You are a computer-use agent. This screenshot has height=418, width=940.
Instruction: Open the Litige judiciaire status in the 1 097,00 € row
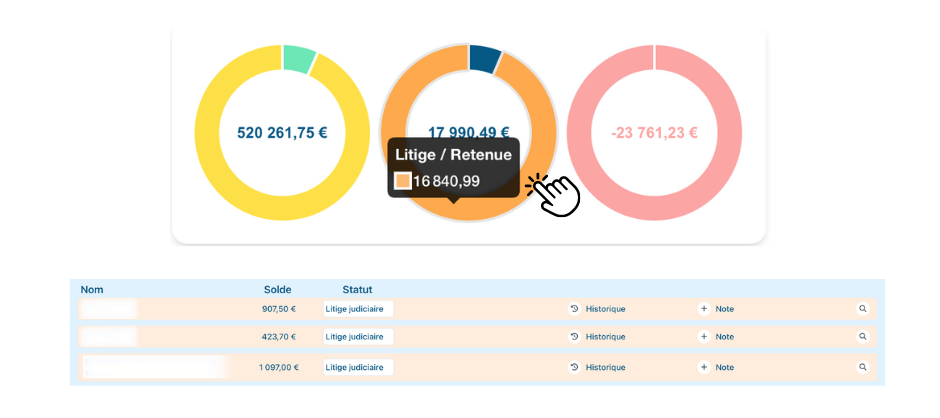(x=358, y=367)
